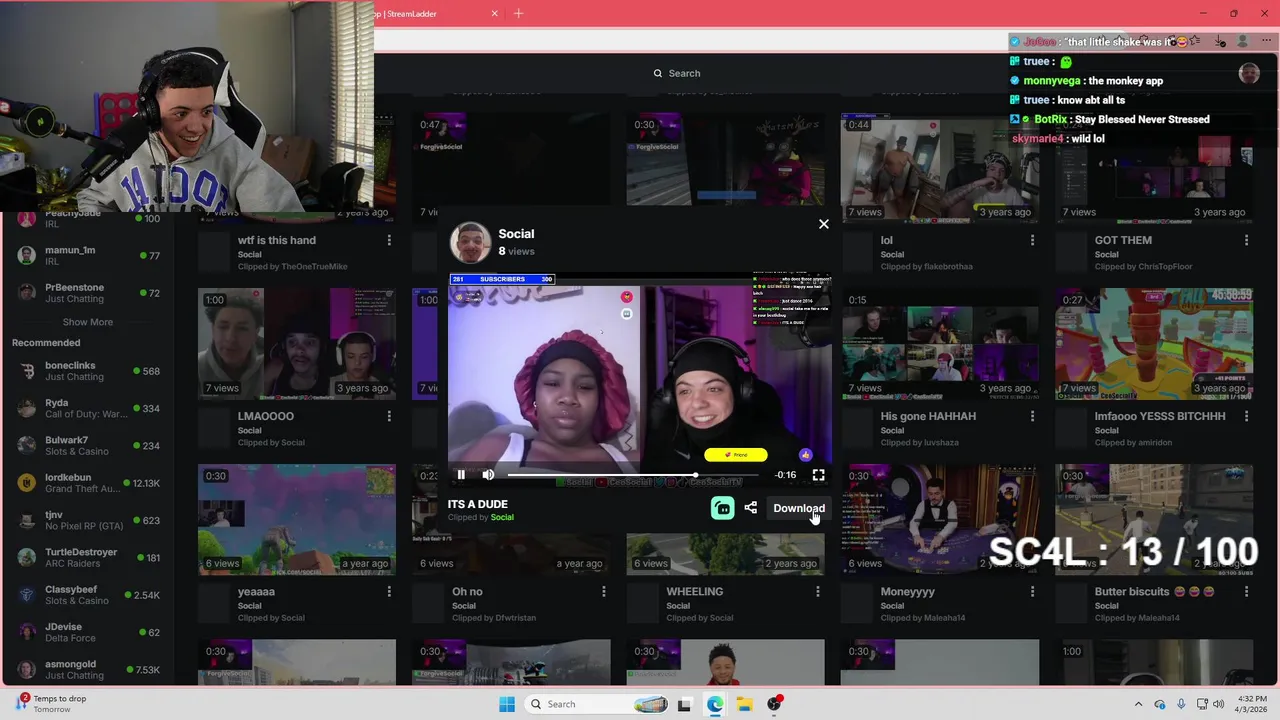Screen dimensions: 1280x720
Task: Expand followed channels with Show More
Action: tap(88, 322)
